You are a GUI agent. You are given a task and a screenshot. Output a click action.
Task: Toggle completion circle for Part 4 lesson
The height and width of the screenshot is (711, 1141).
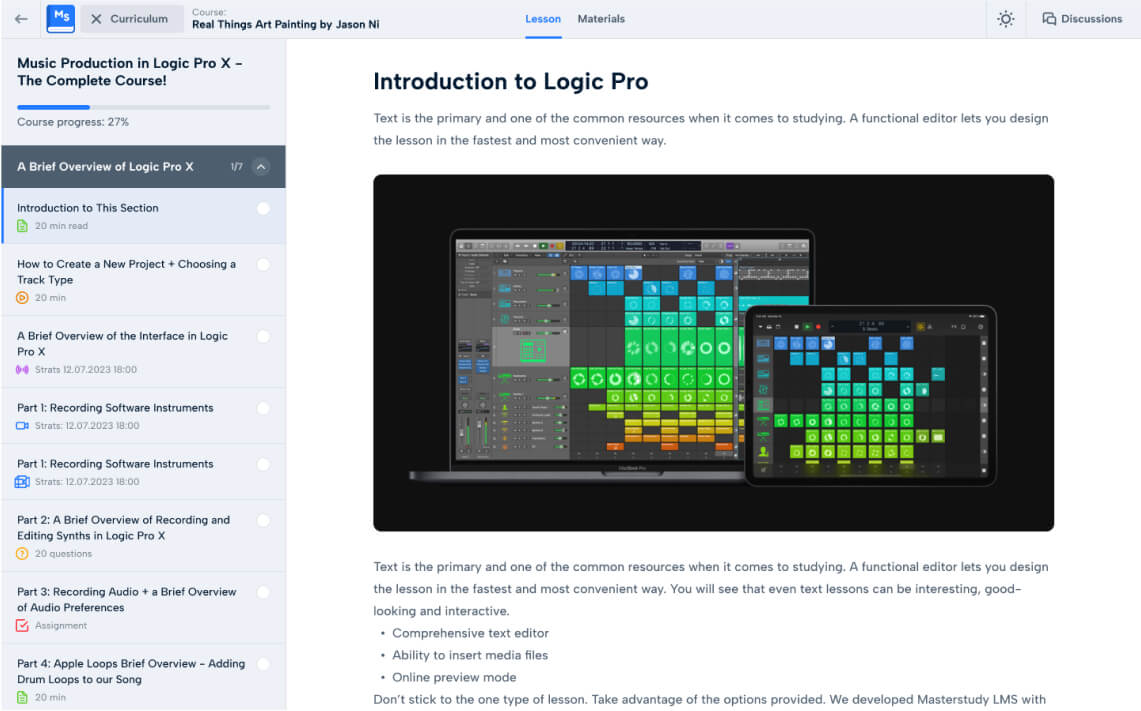(263, 664)
